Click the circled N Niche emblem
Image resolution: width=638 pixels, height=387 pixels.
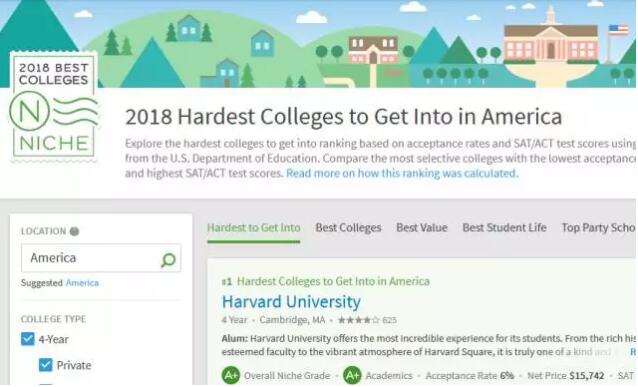pyautogui.click(x=29, y=111)
